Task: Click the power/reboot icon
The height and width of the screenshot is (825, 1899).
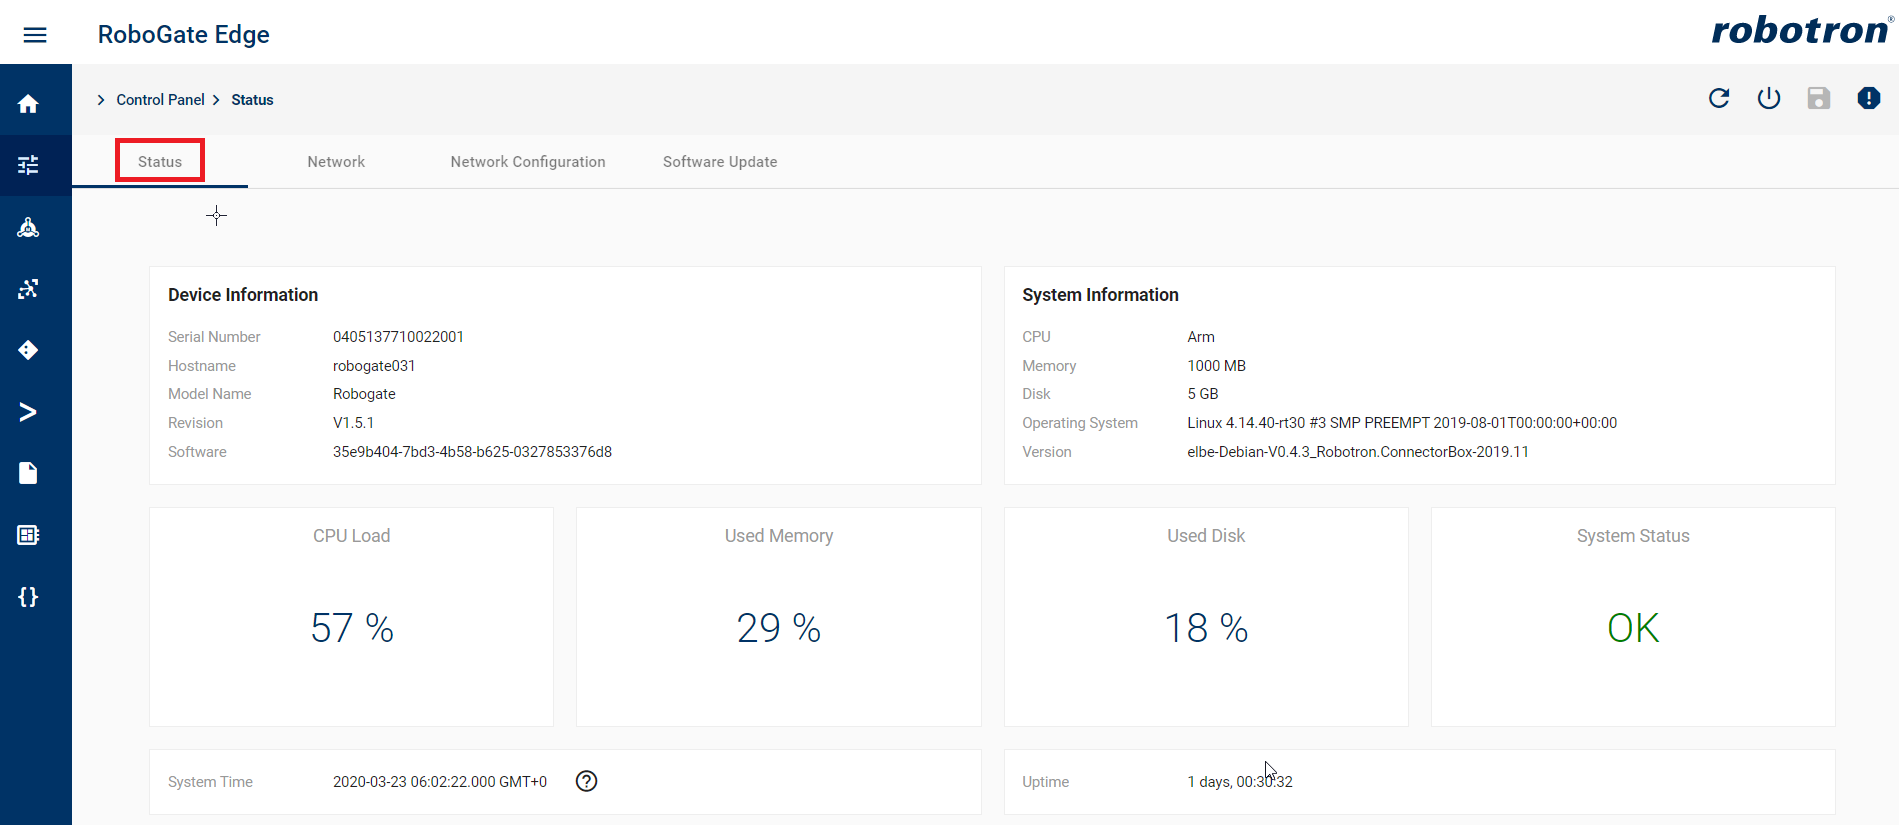Action: tap(1769, 98)
